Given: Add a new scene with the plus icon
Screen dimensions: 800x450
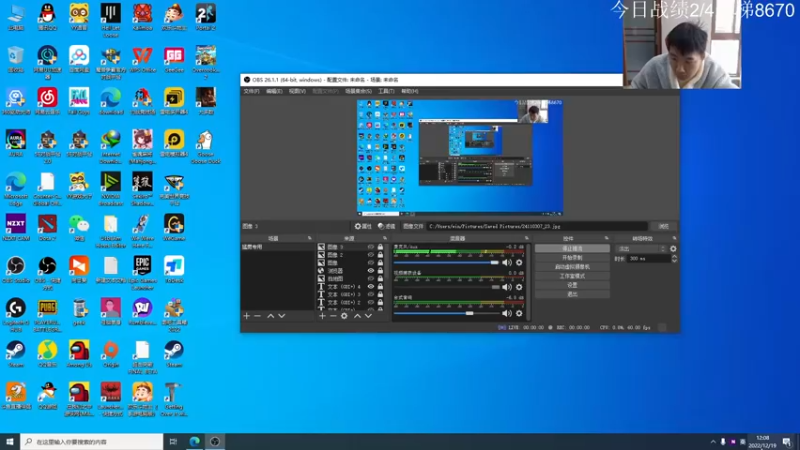Looking at the screenshot, I should (x=246, y=316).
